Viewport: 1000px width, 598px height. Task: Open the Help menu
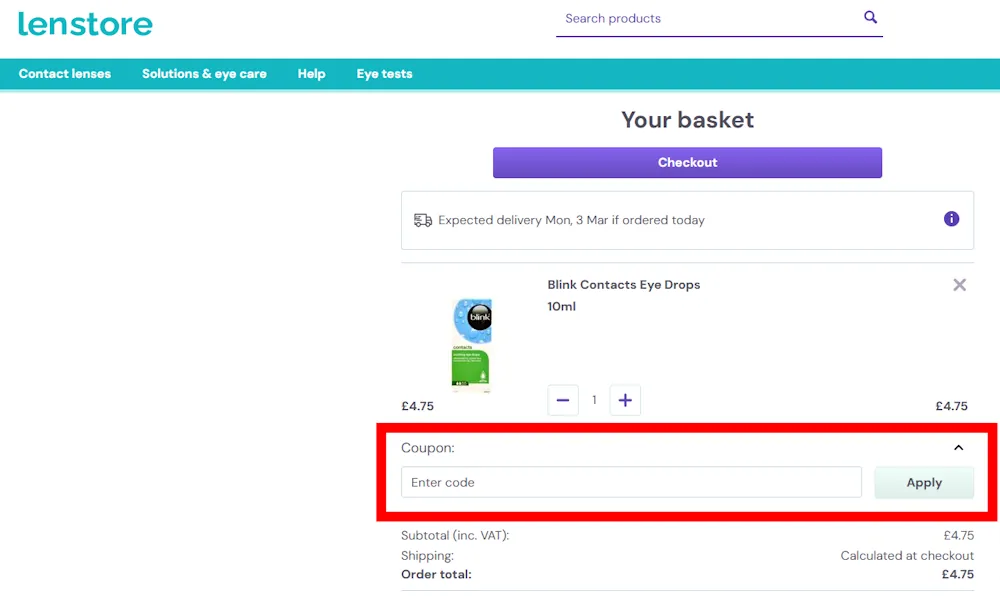pos(311,74)
